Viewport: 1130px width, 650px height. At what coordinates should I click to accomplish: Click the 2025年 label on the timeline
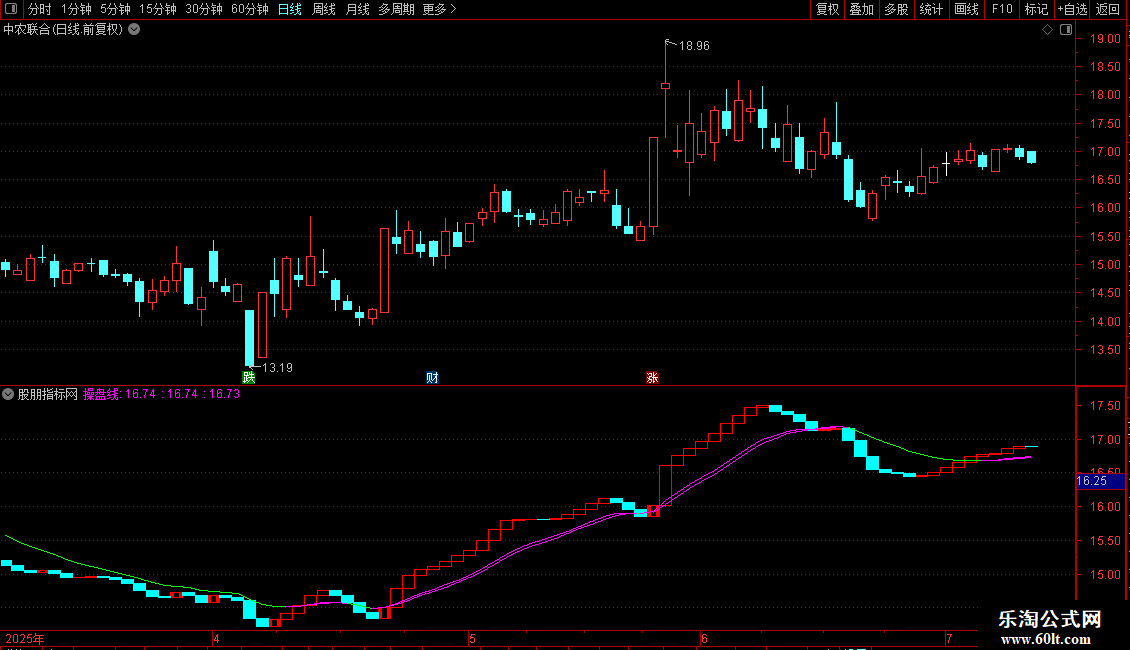pyautogui.click(x=25, y=638)
